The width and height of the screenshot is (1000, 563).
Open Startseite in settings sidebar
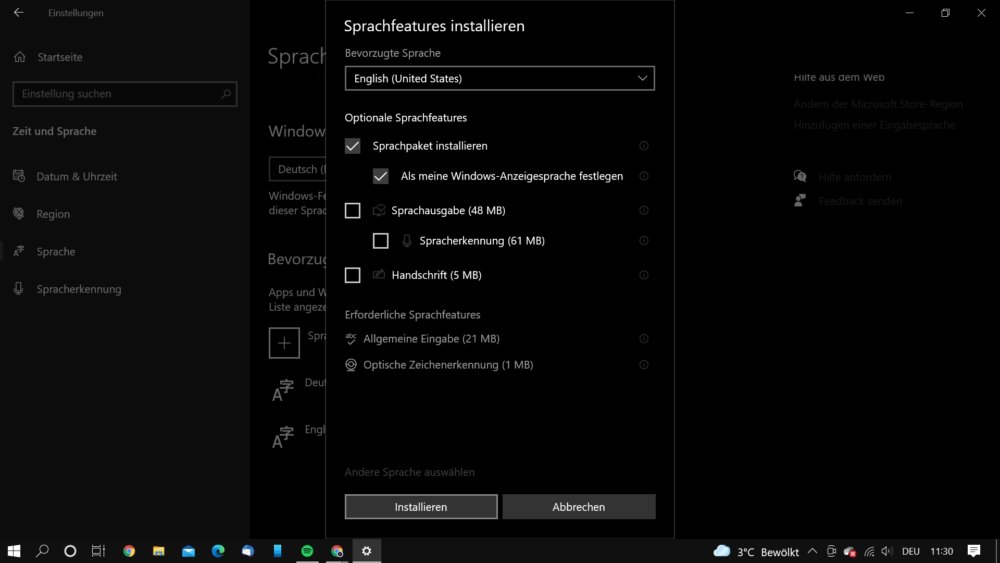tap(60, 57)
